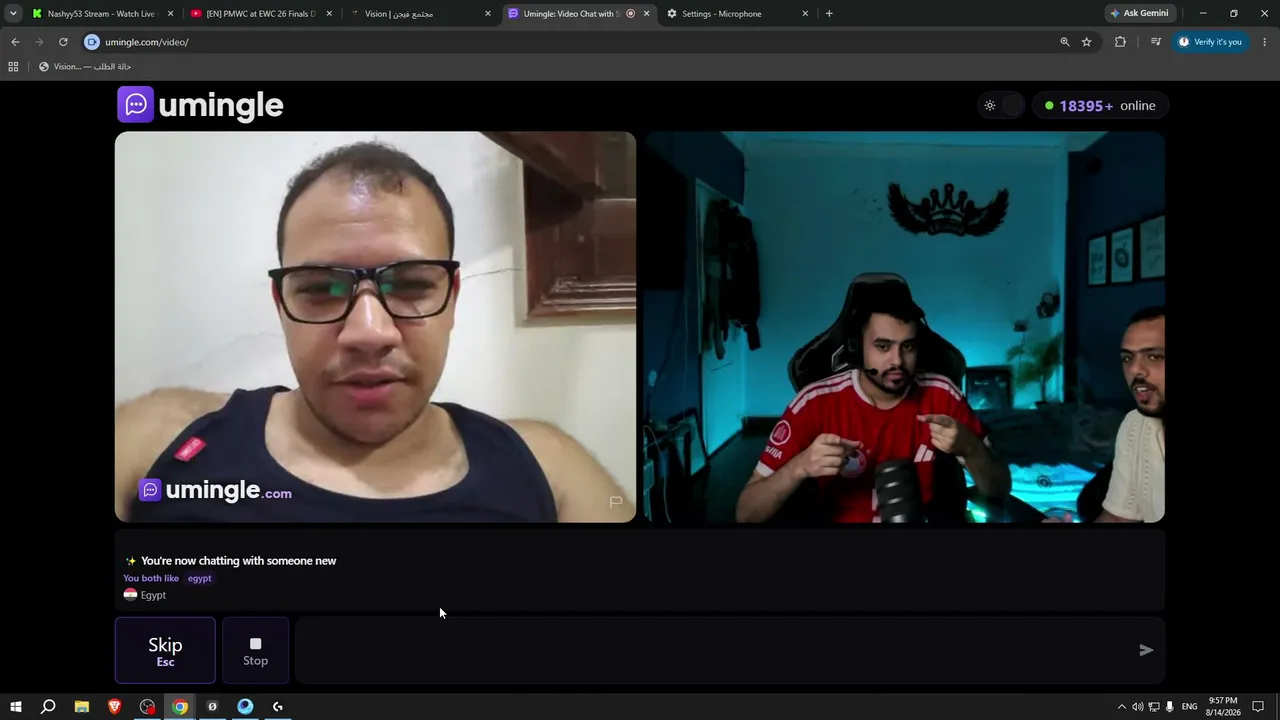Open the Chrome extensions menu
Image resolution: width=1280 pixels, height=720 pixels.
pos(1120,42)
